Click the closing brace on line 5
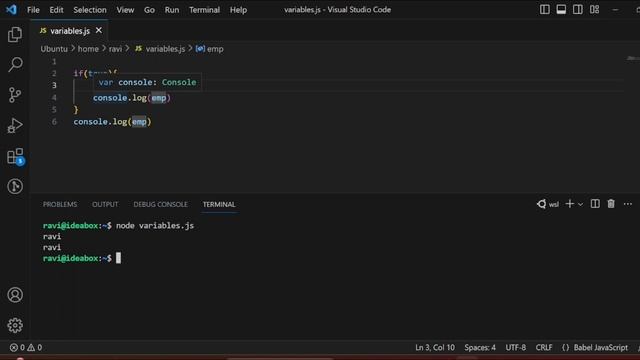The image size is (640, 360). point(76,109)
